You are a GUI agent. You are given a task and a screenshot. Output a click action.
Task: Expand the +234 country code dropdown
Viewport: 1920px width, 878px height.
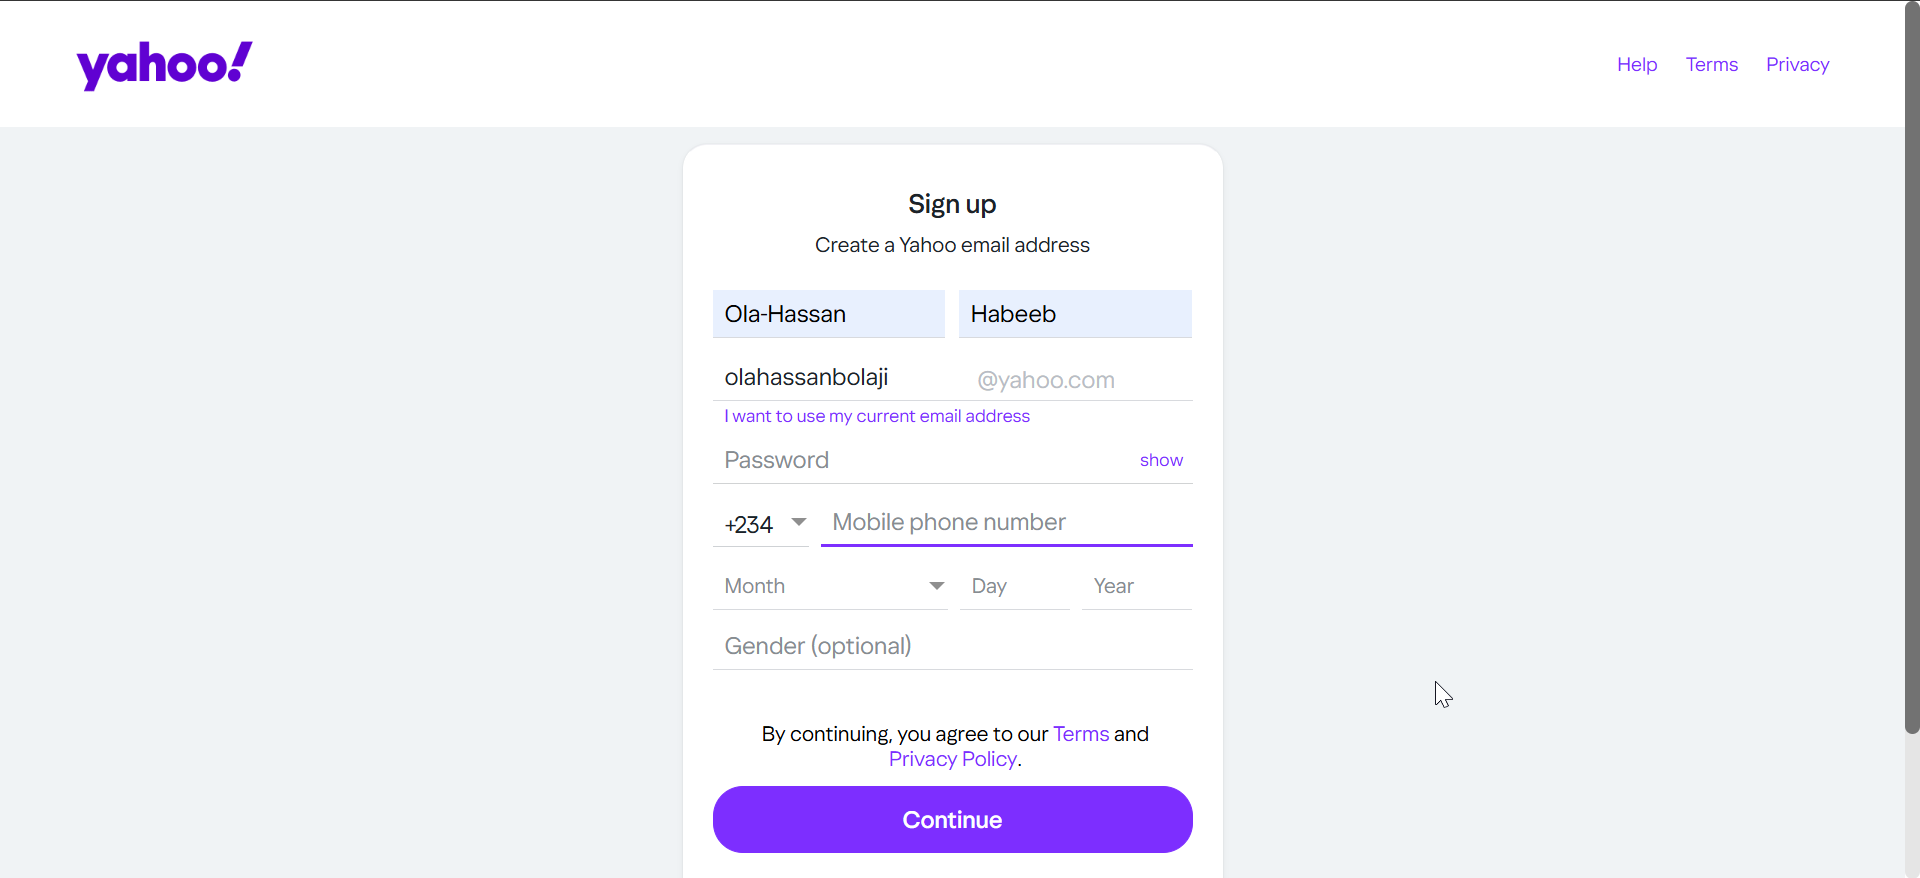[762, 524]
